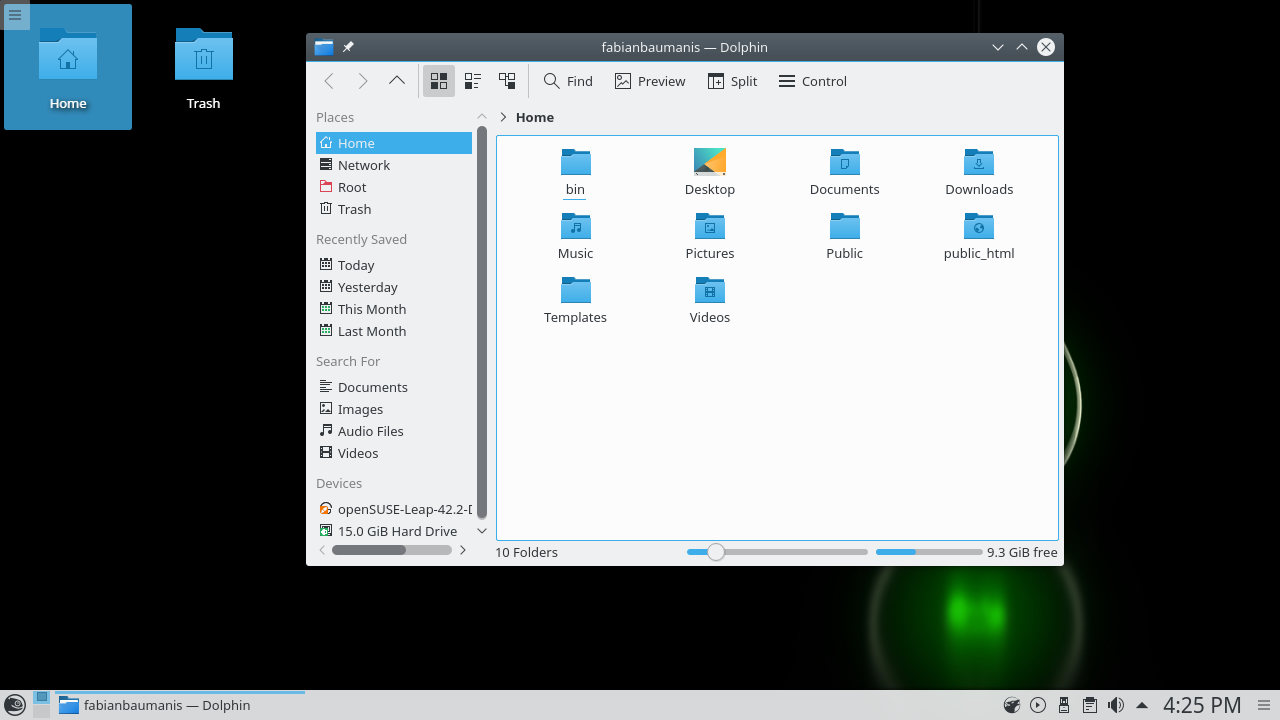
Task: Select the Music folder icon
Action: [575, 227]
